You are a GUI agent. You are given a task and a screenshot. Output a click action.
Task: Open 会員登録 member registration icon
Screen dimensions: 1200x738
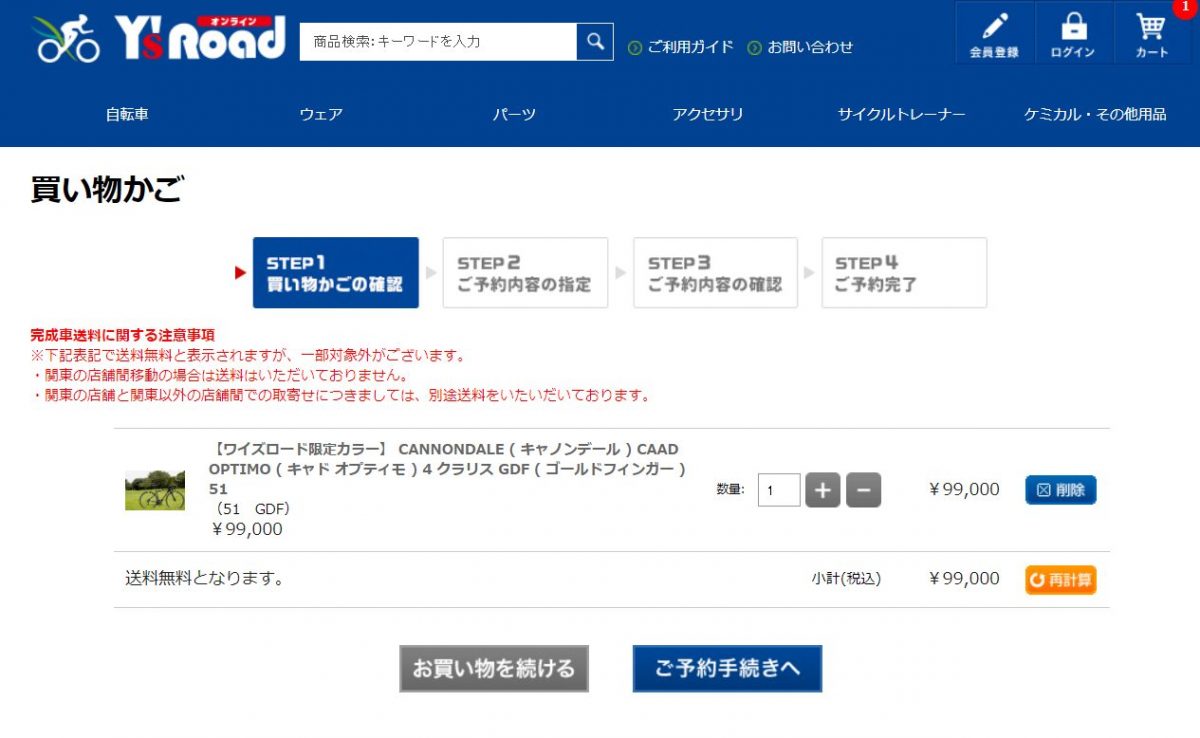pyautogui.click(x=994, y=34)
